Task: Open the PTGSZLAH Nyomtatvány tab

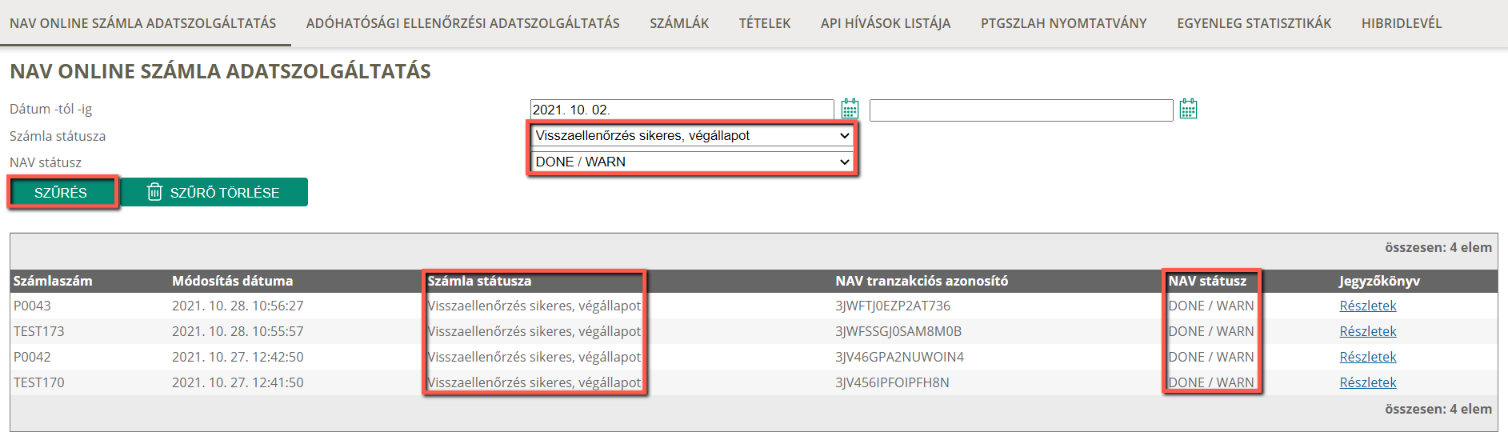Action: coord(1063,22)
